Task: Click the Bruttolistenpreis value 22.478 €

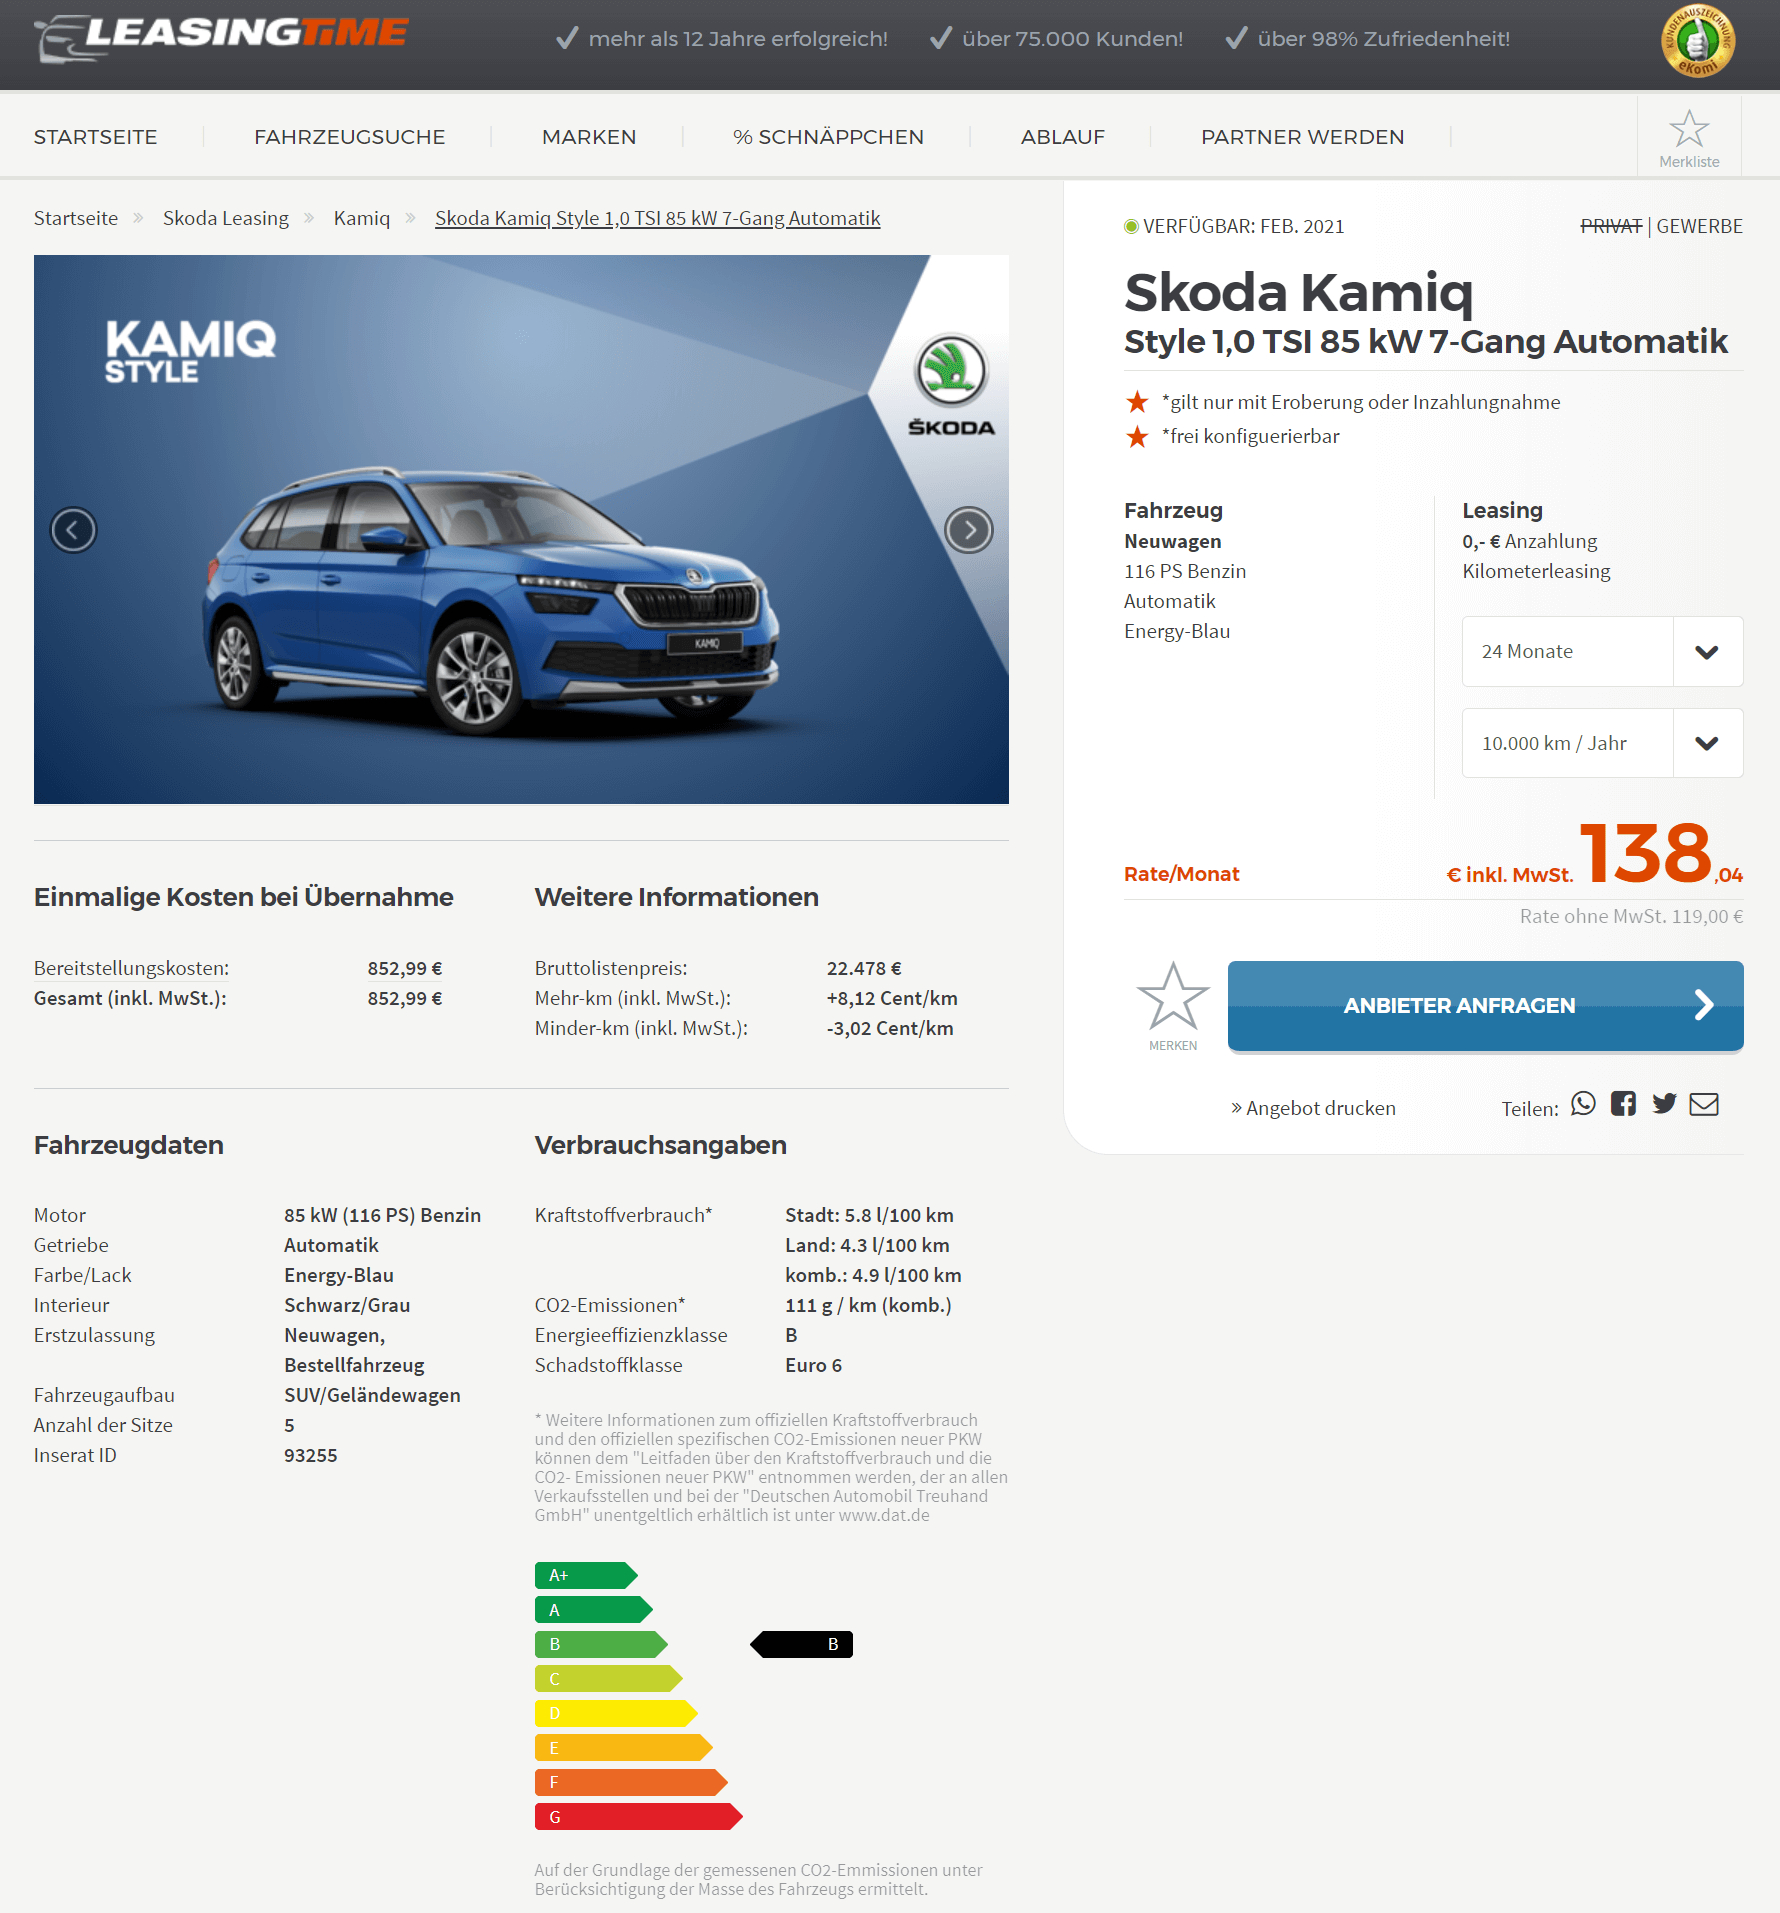Action: coord(864,968)
